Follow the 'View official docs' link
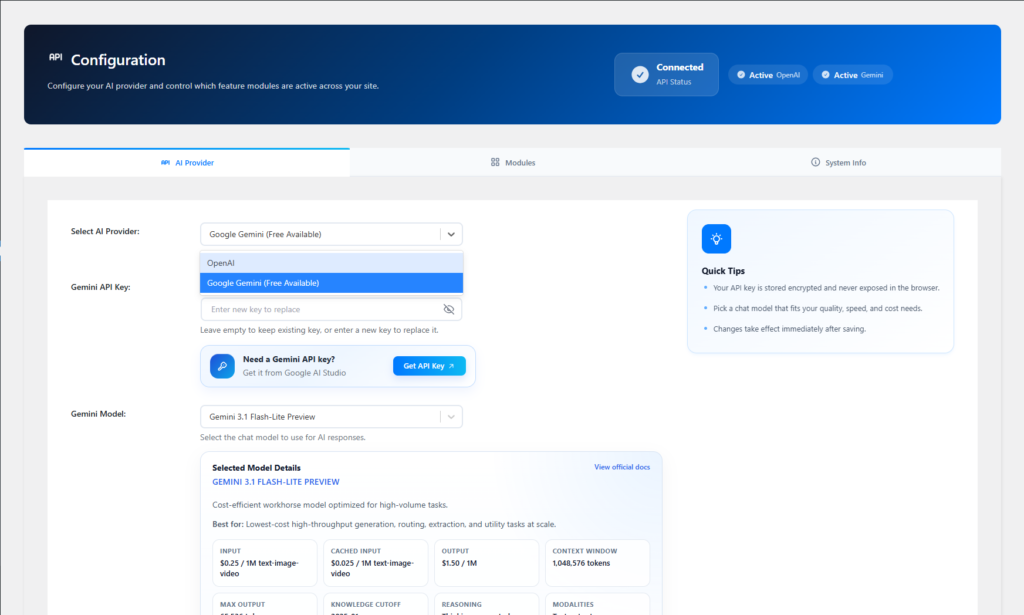1024x615 pixels. pos(624,467)
